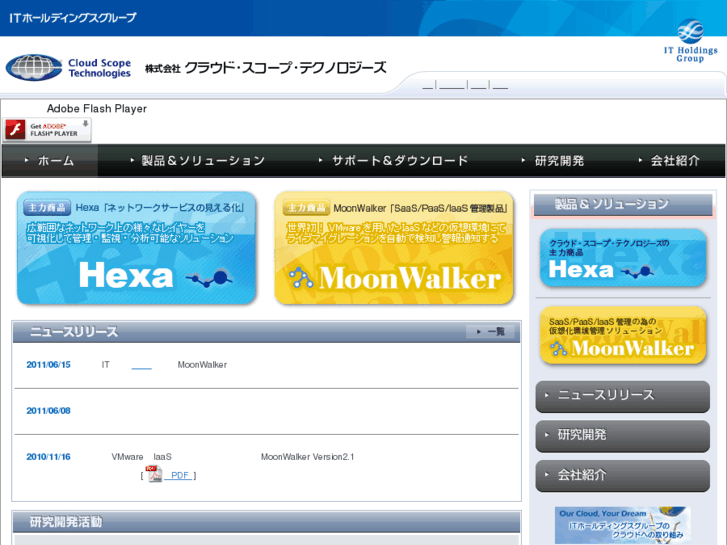Click the 2011/06/15 news date
This screenshot has height=545, width=727.
tap(48, 365)
